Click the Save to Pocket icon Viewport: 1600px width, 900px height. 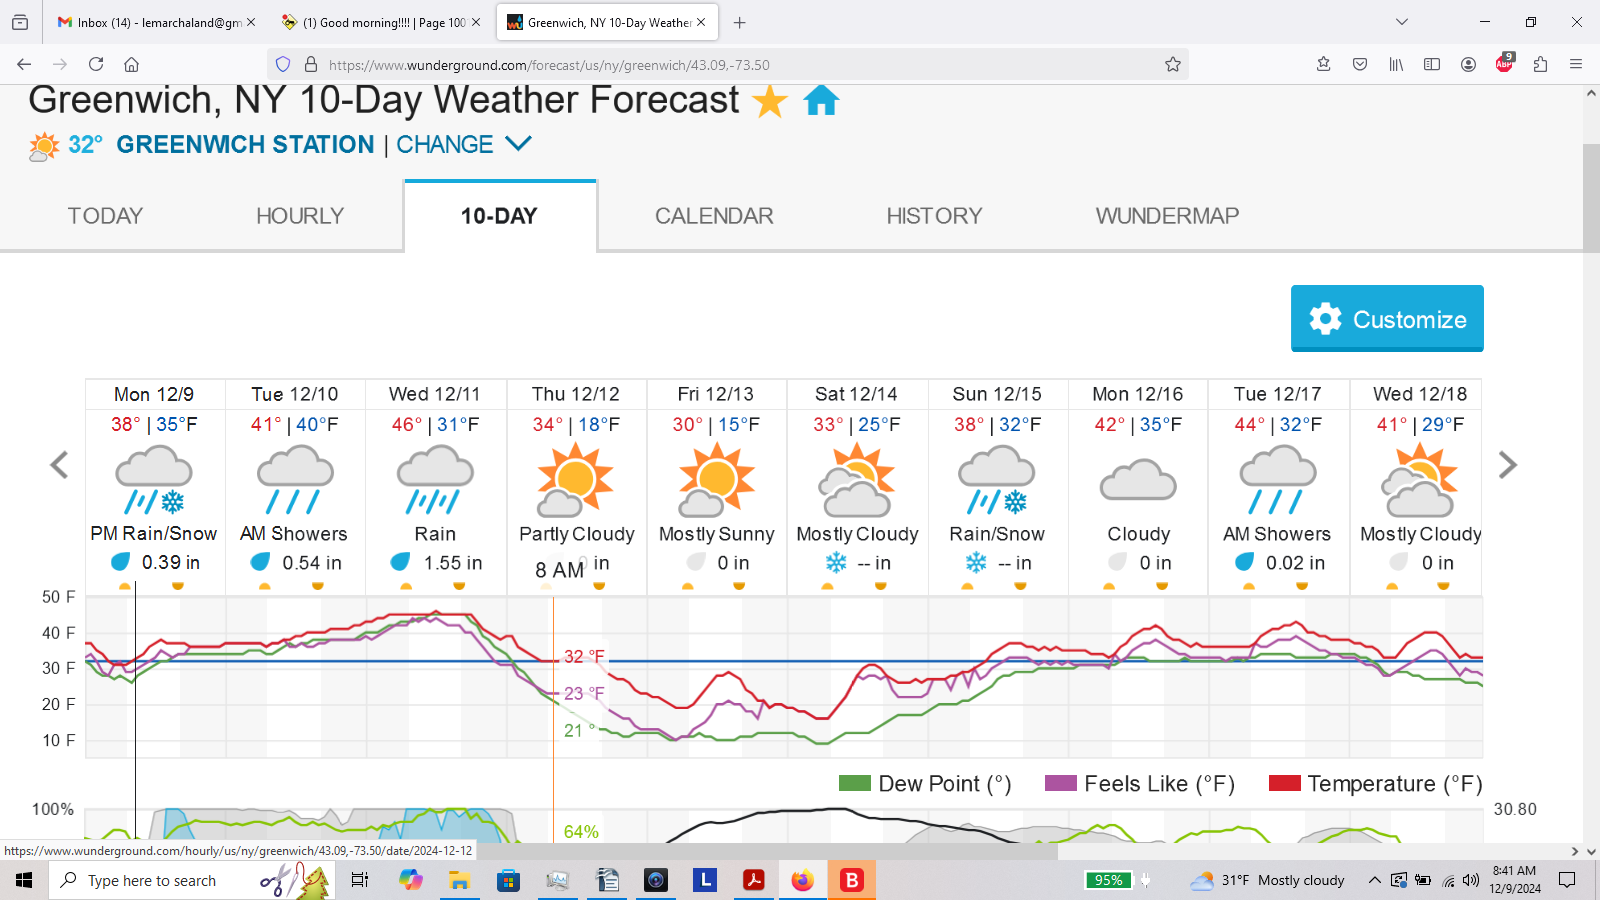(x=1360, y=65)
